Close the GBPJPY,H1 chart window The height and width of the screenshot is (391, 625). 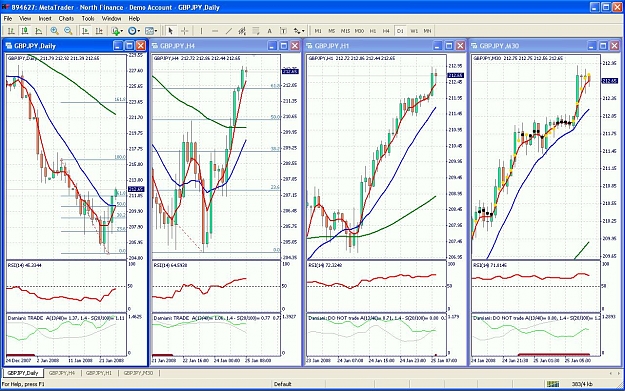click(x=460, y=46)
